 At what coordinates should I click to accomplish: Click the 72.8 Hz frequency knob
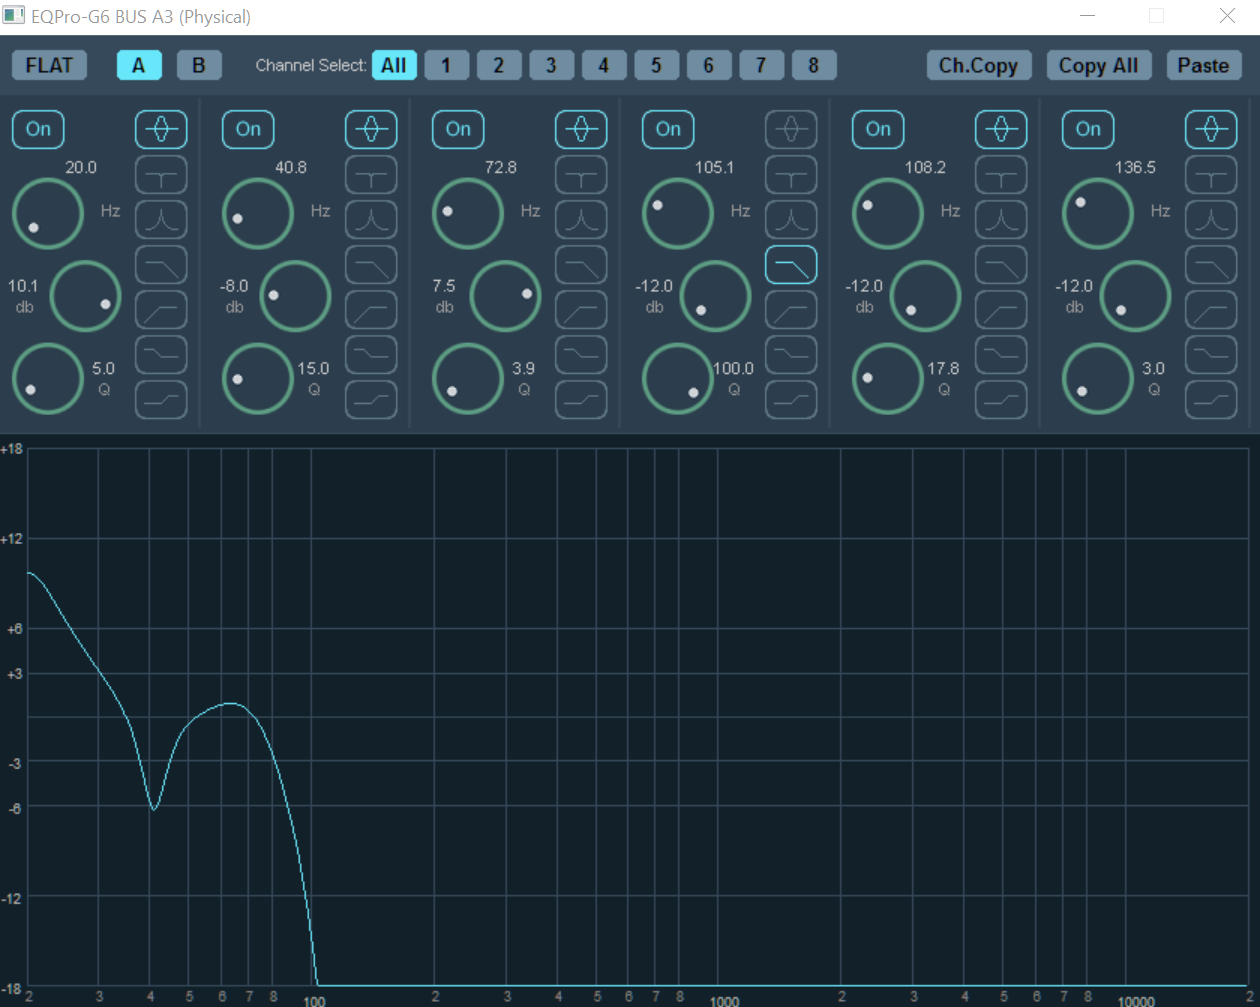click(468, 213)
